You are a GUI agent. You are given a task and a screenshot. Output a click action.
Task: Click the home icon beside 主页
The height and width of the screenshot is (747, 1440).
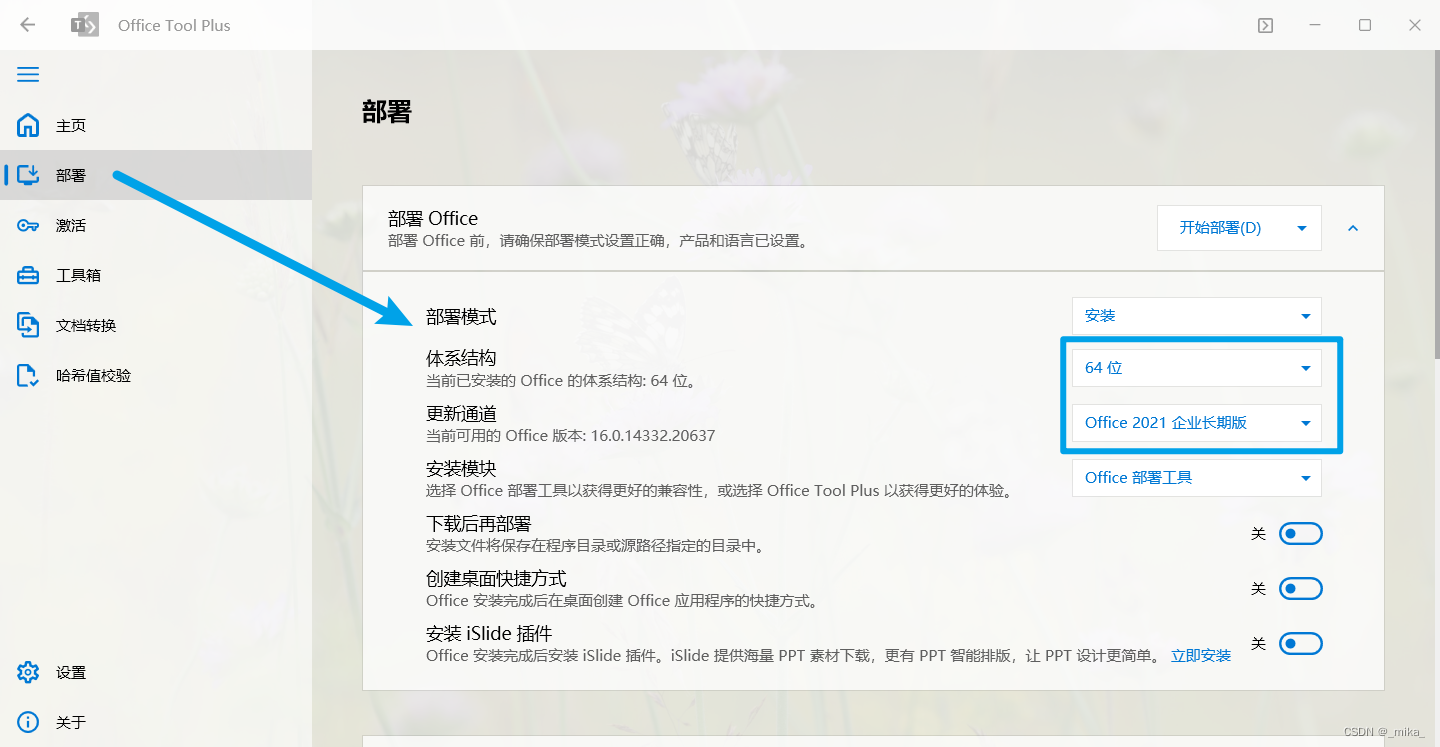pos(28,125)
